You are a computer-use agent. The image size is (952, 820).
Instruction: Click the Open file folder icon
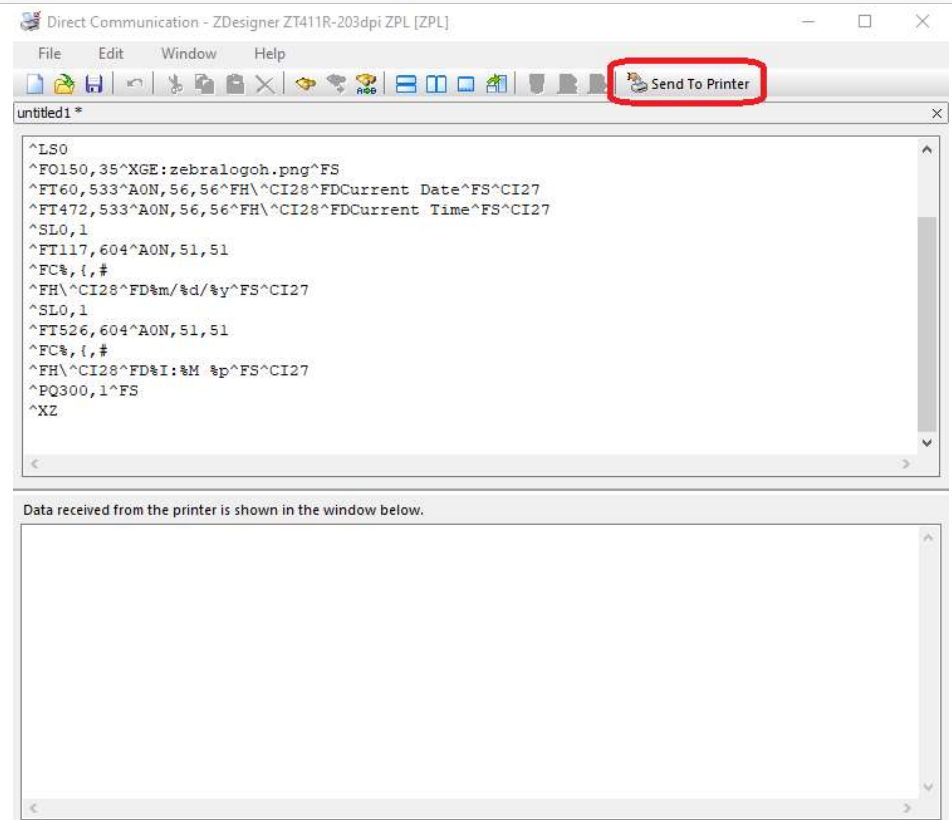[x=63, y=85]
